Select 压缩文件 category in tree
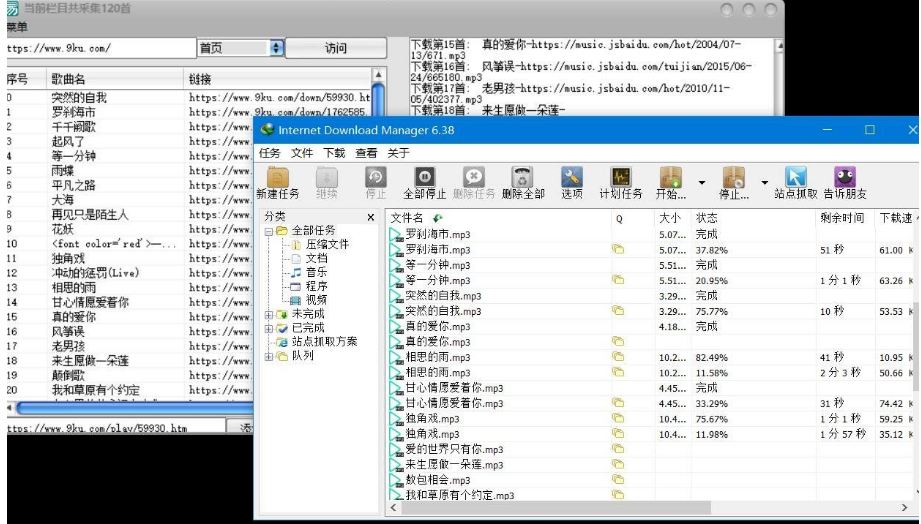This screenshot has width=921, height=524. click(327, 244)
